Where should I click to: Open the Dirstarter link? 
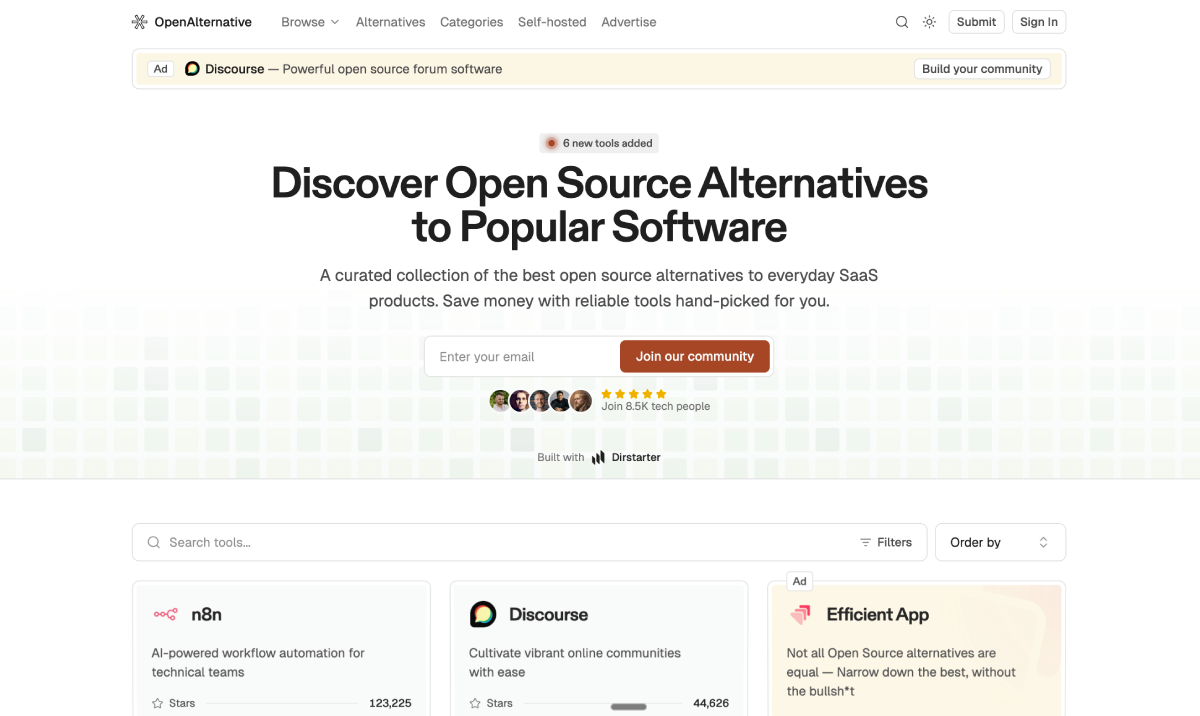[x=636, y=458]
